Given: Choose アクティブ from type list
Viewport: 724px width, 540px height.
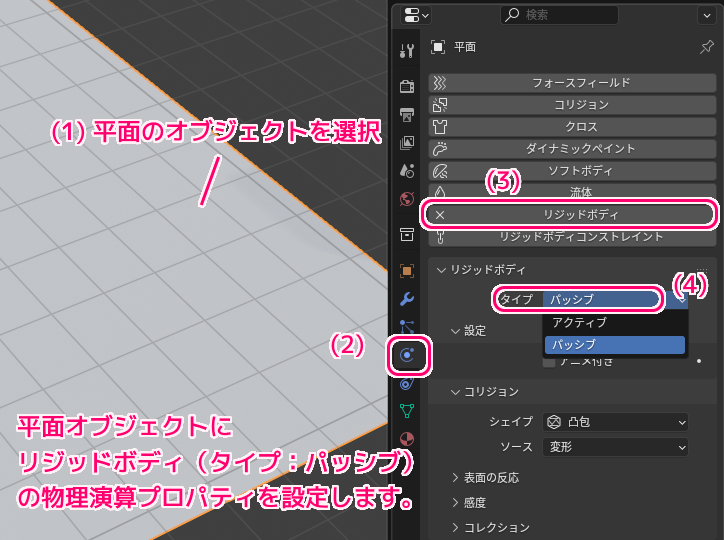Looking at the screenshot, I should [615, 322].
